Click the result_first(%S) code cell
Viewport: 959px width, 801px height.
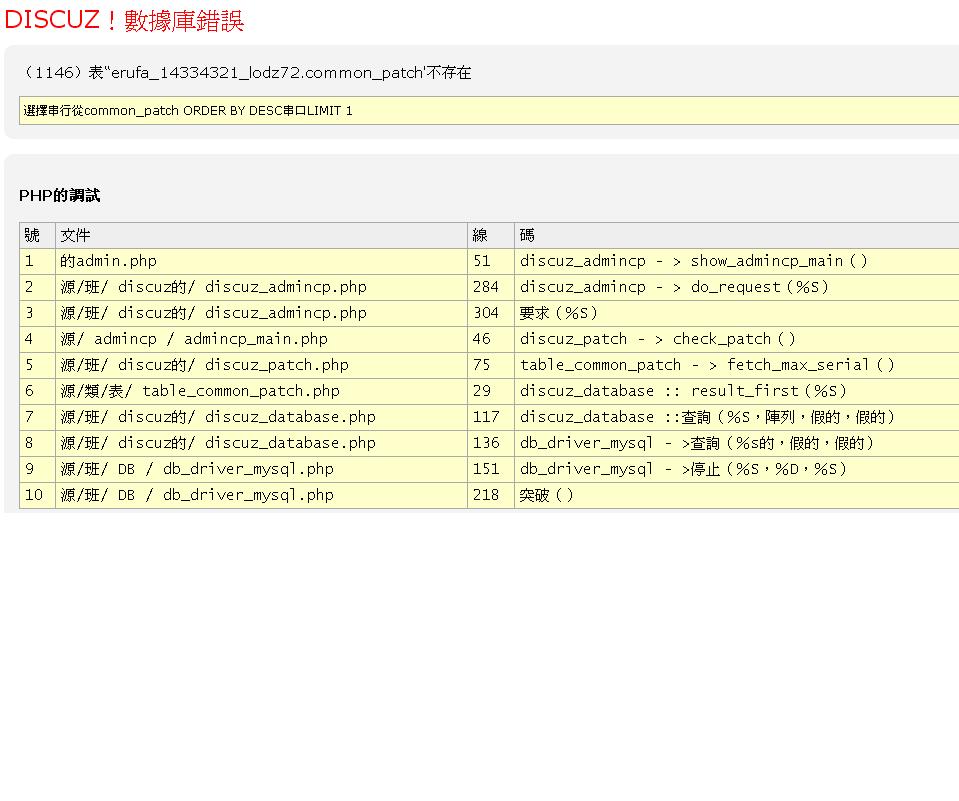coord(736,391)
